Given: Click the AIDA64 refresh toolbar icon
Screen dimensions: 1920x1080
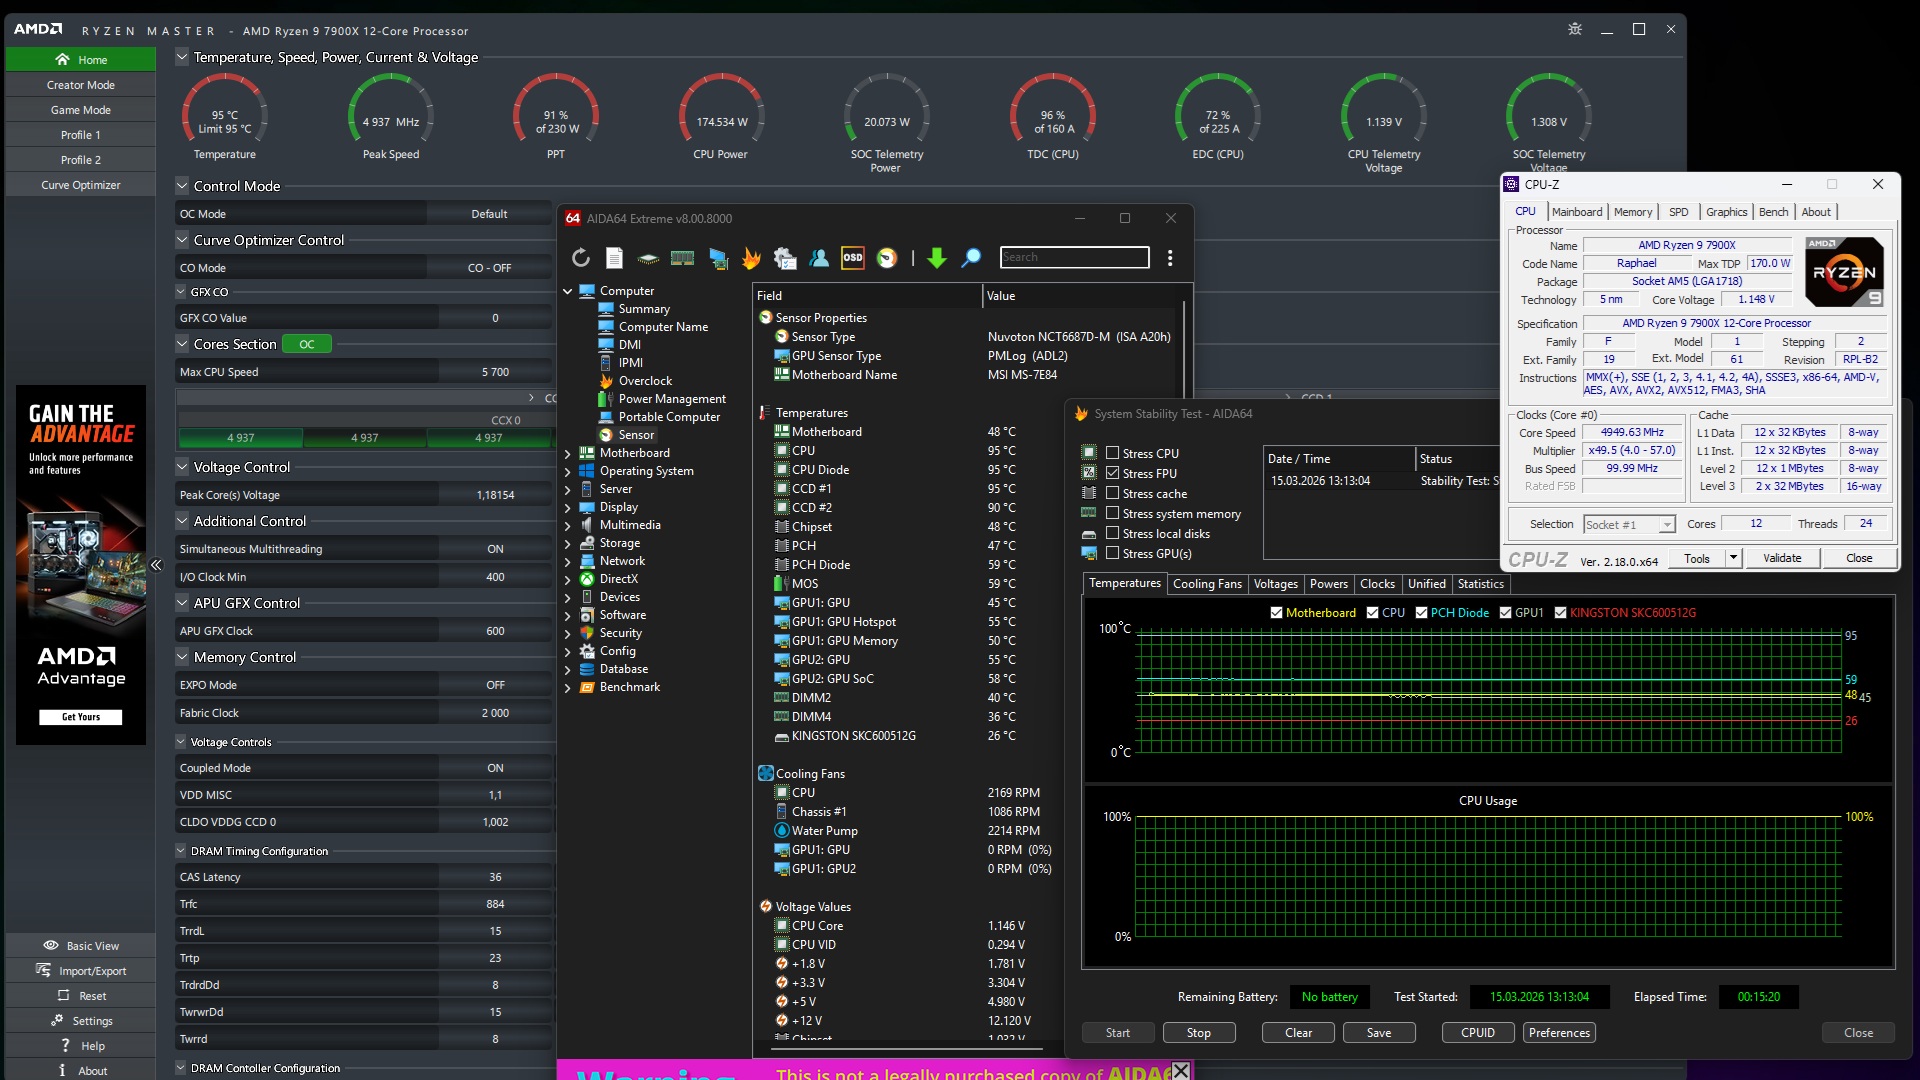Looking at the screenshot, I should (581, 258).
